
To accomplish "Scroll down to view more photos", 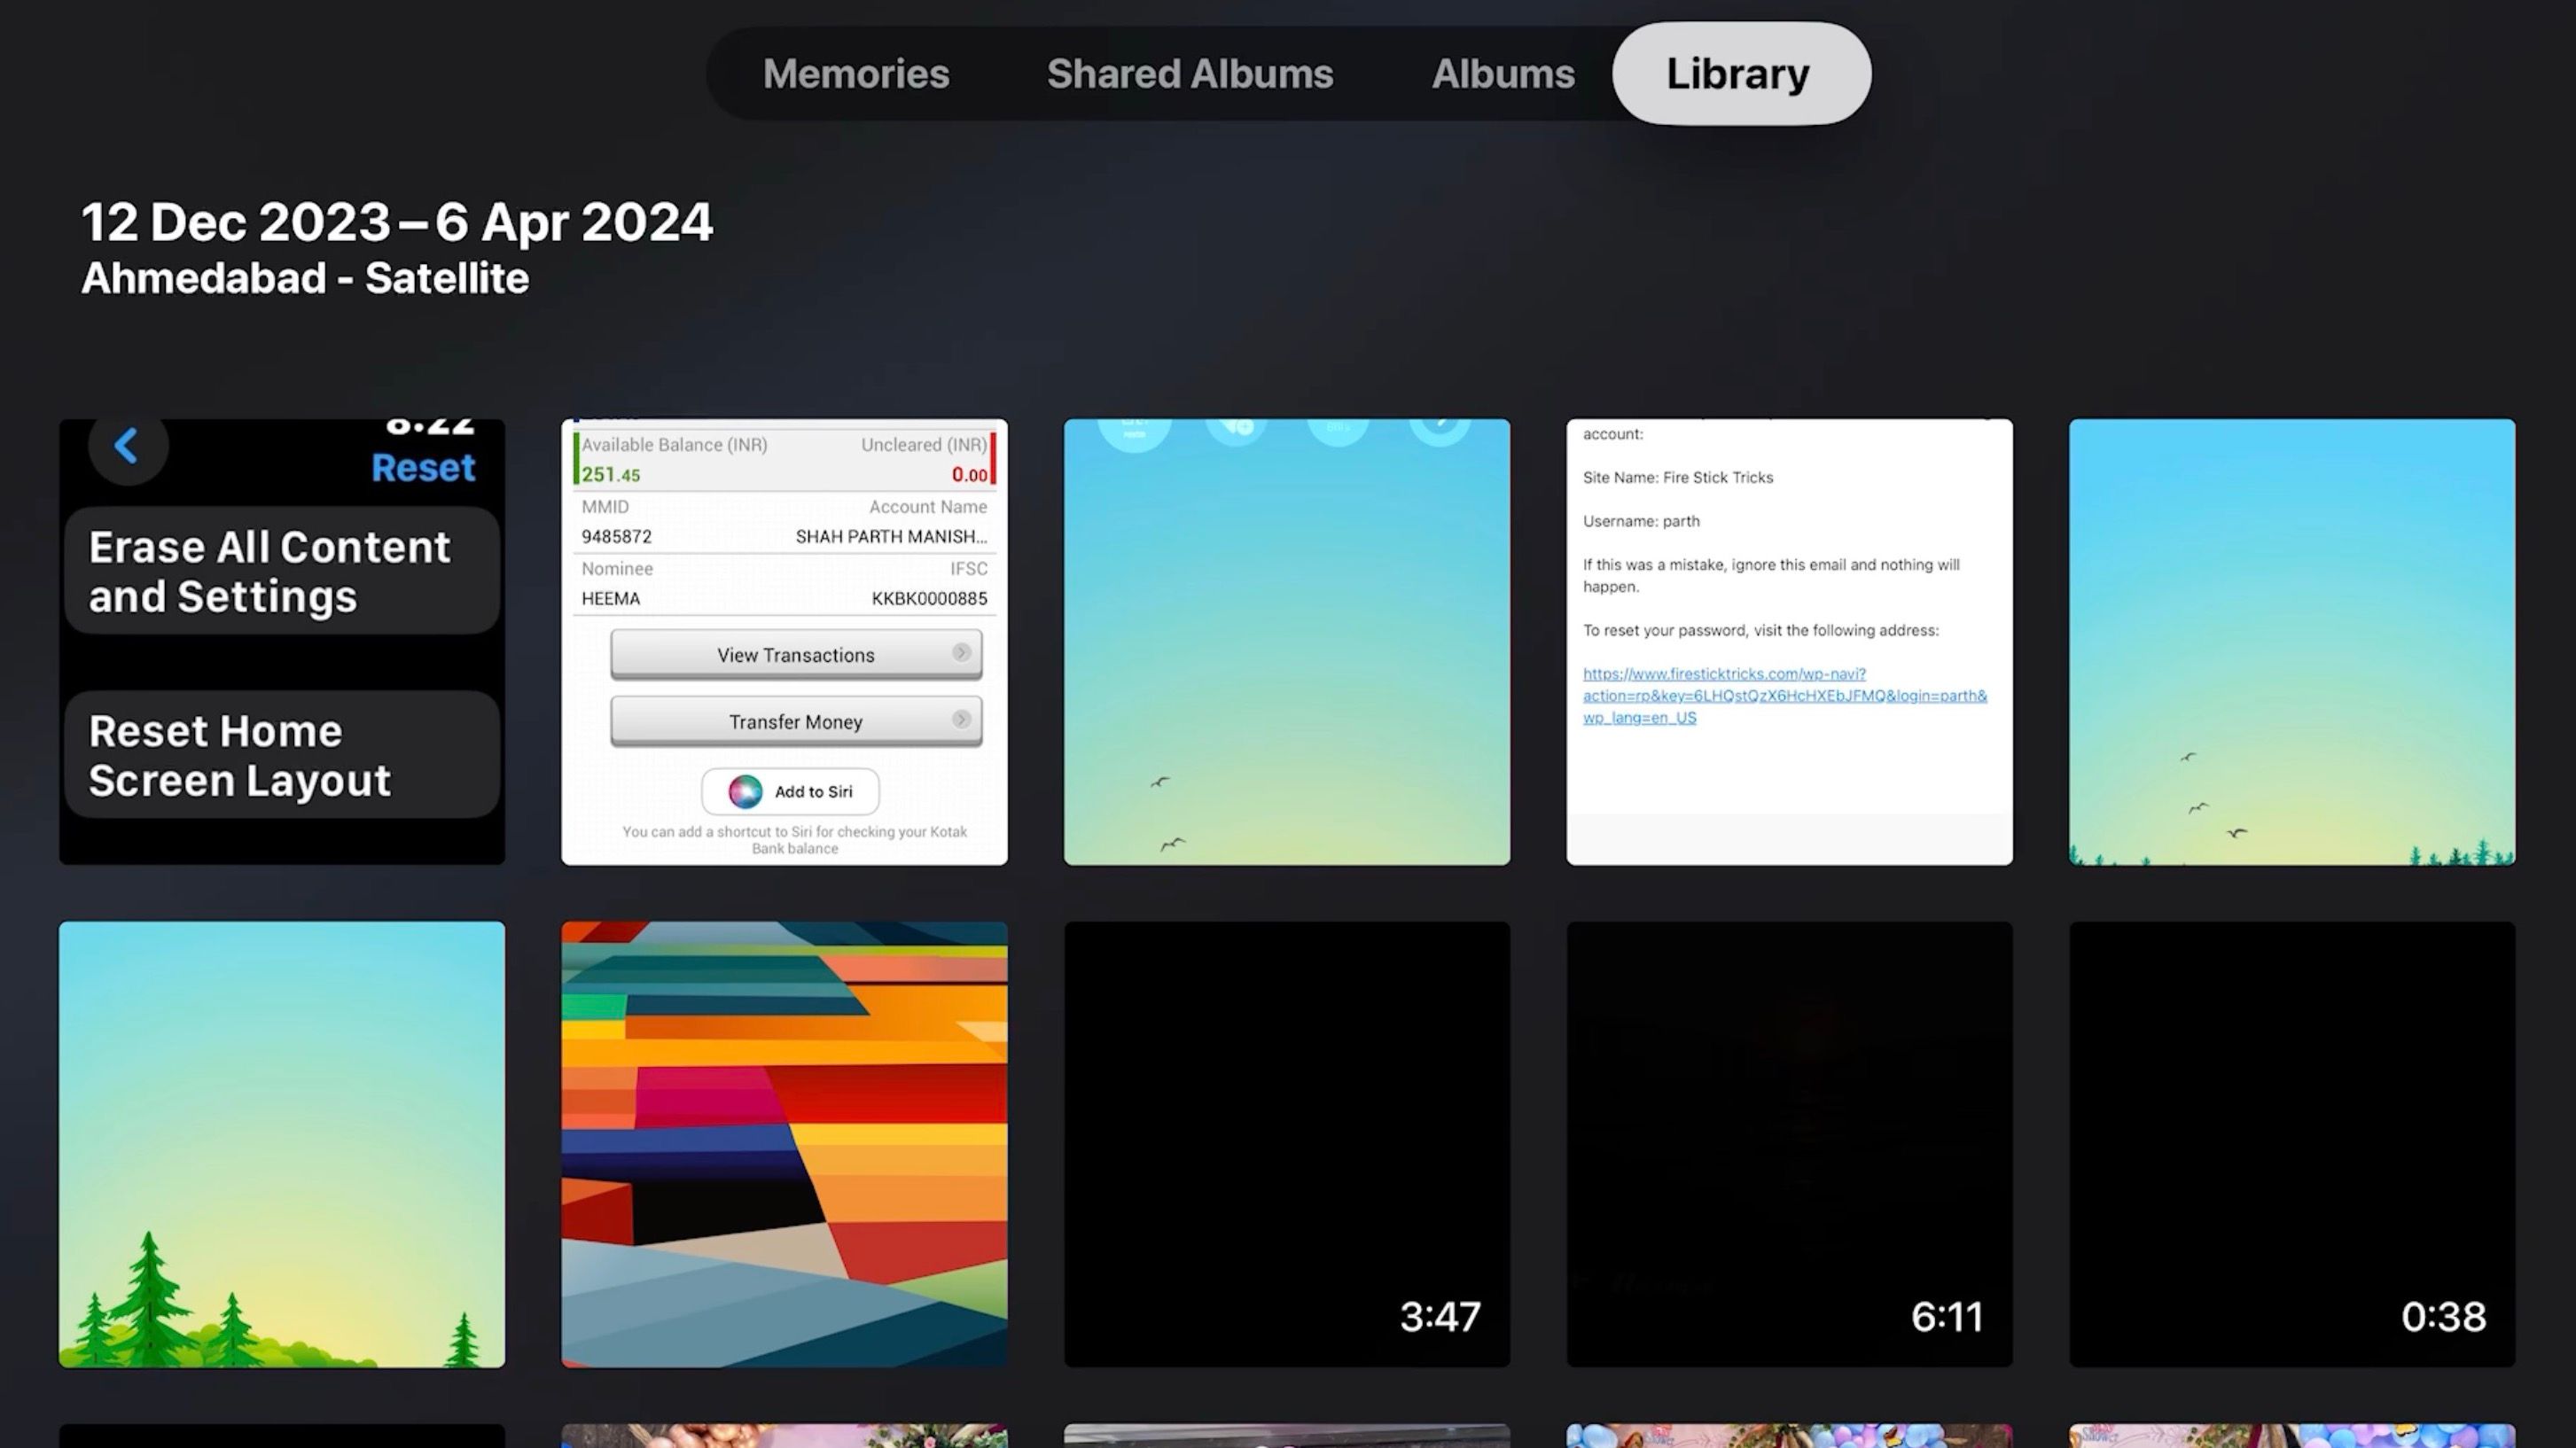I will pyautogui.click(x=1288, y=1432).
